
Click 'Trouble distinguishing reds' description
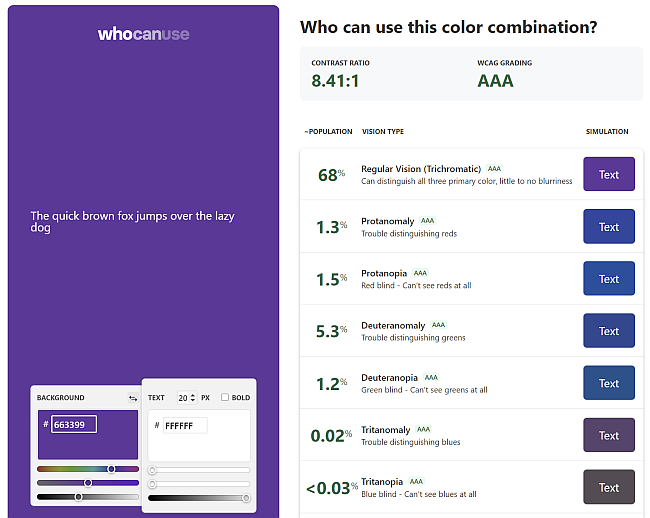tap(409, 234)
